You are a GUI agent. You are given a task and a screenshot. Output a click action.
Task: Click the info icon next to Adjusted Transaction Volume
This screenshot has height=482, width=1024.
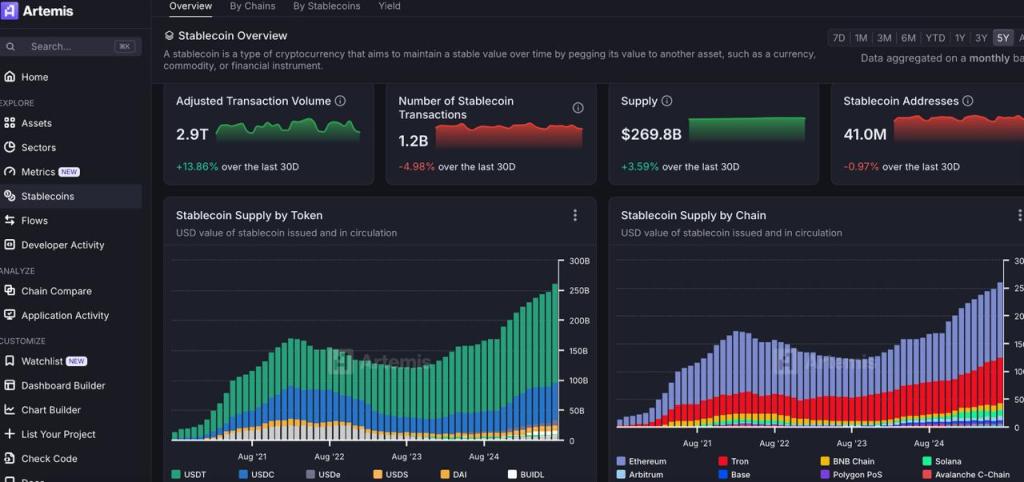(x=340, y=101)
